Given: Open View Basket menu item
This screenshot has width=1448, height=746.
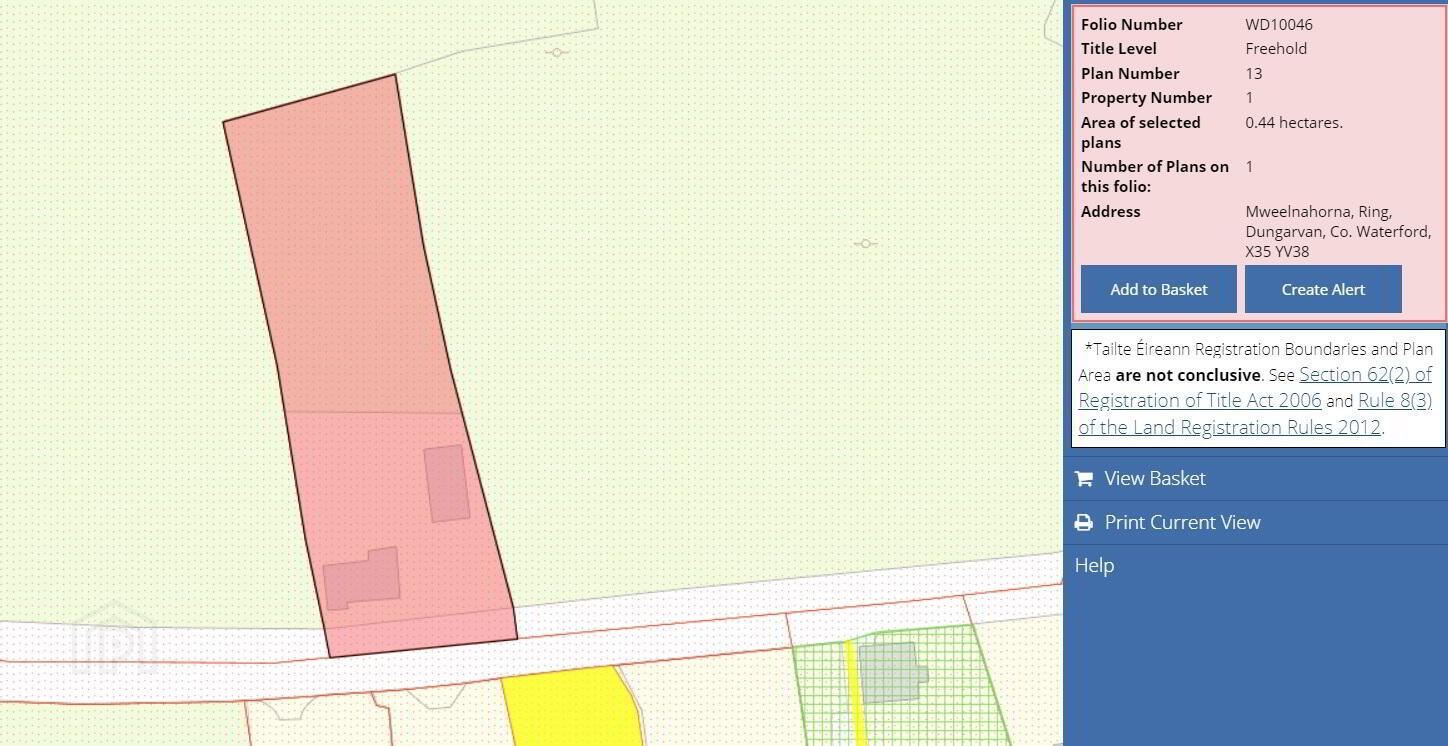Looking at the screenshot, I should point(1255,478).
